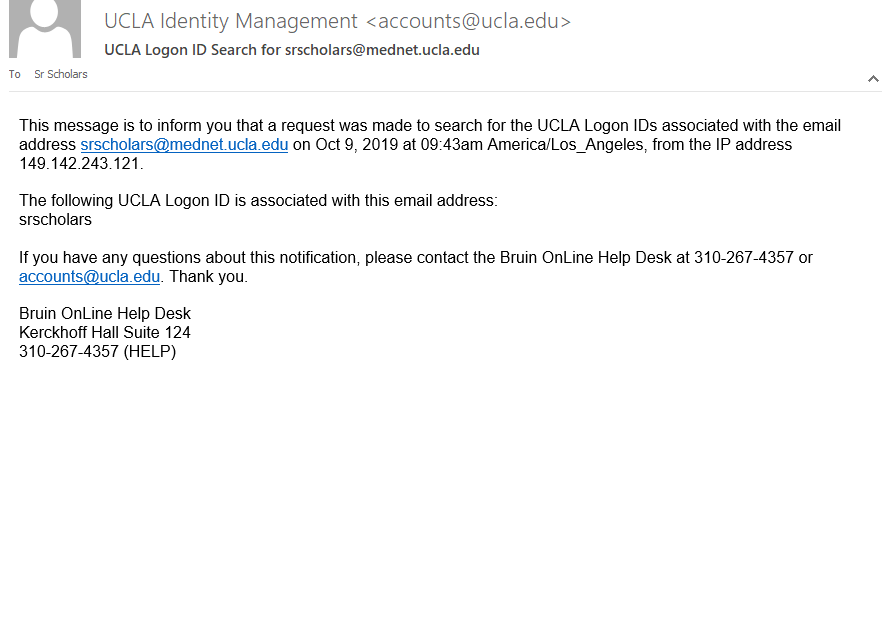Click the email subject line text

292,50
